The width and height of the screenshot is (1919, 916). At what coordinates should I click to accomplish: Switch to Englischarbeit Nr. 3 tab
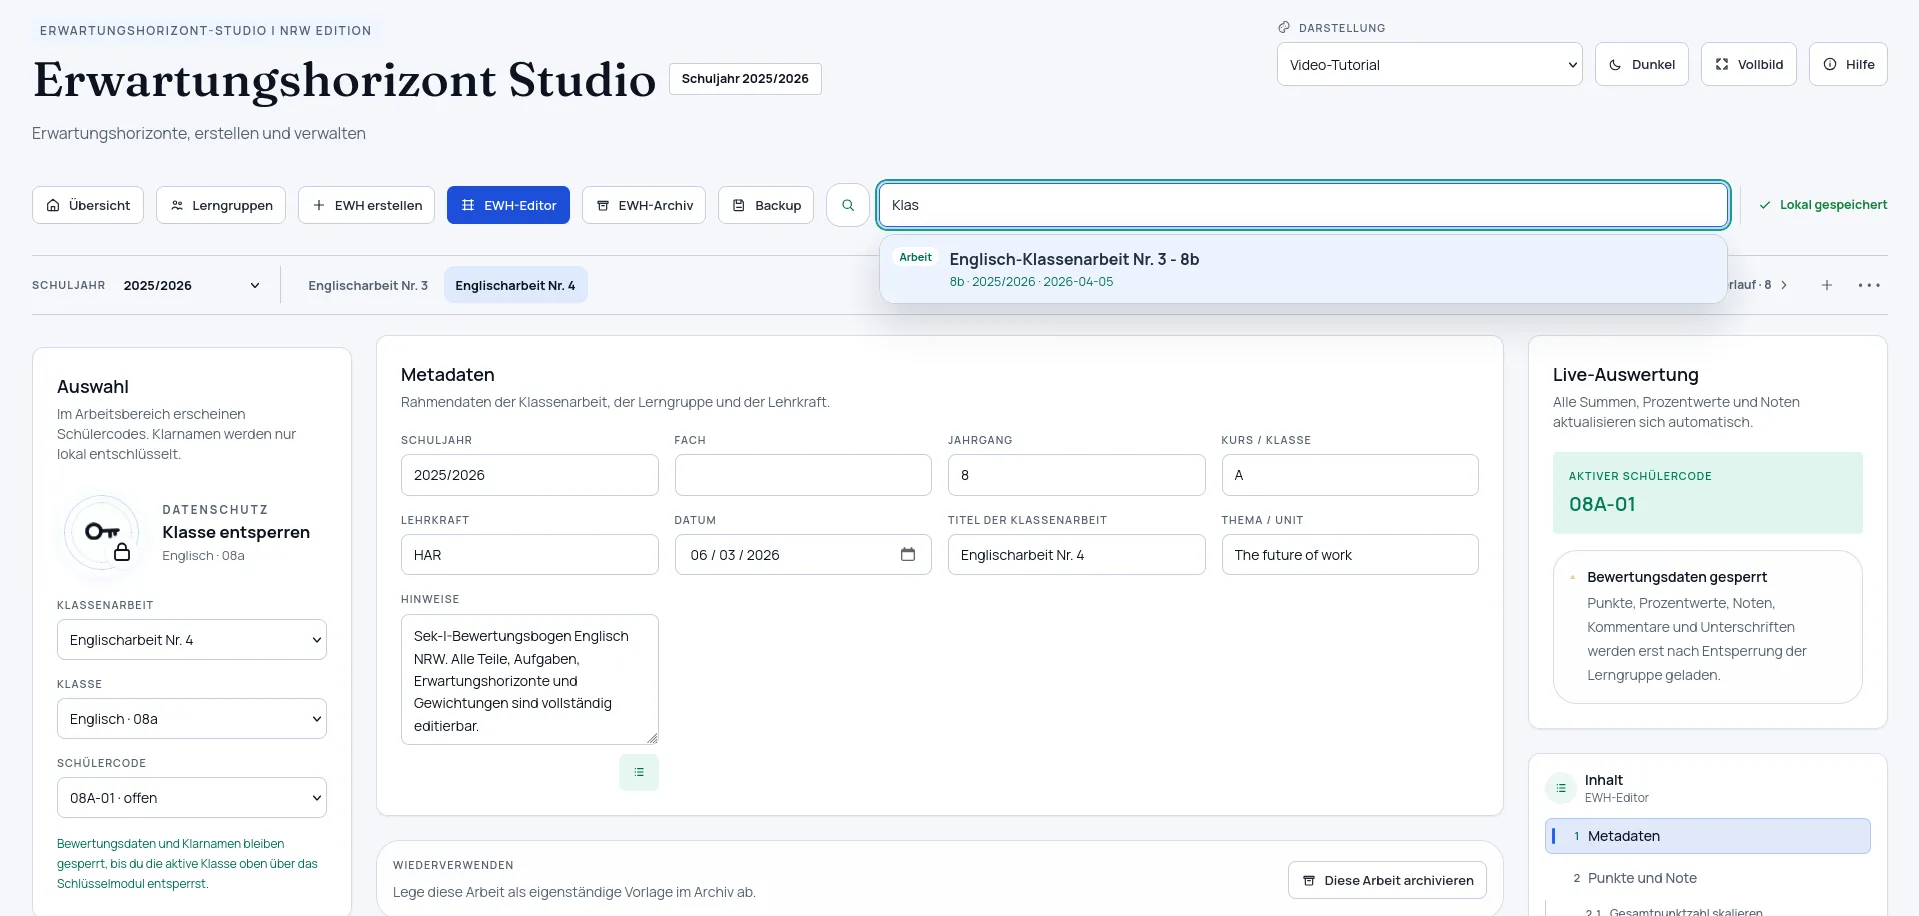(368, 285)
